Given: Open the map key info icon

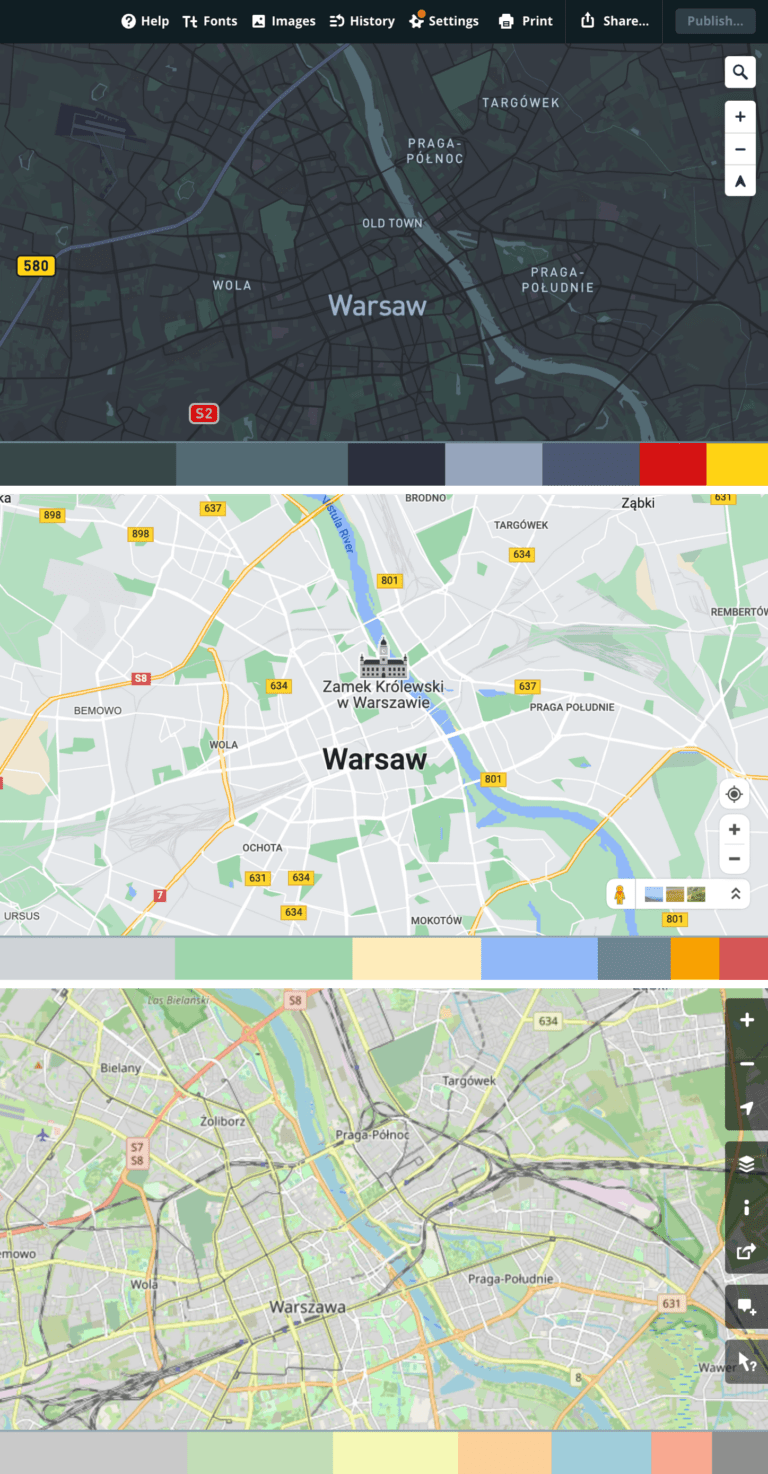Looking at the screenshot, I should 747,1208.
